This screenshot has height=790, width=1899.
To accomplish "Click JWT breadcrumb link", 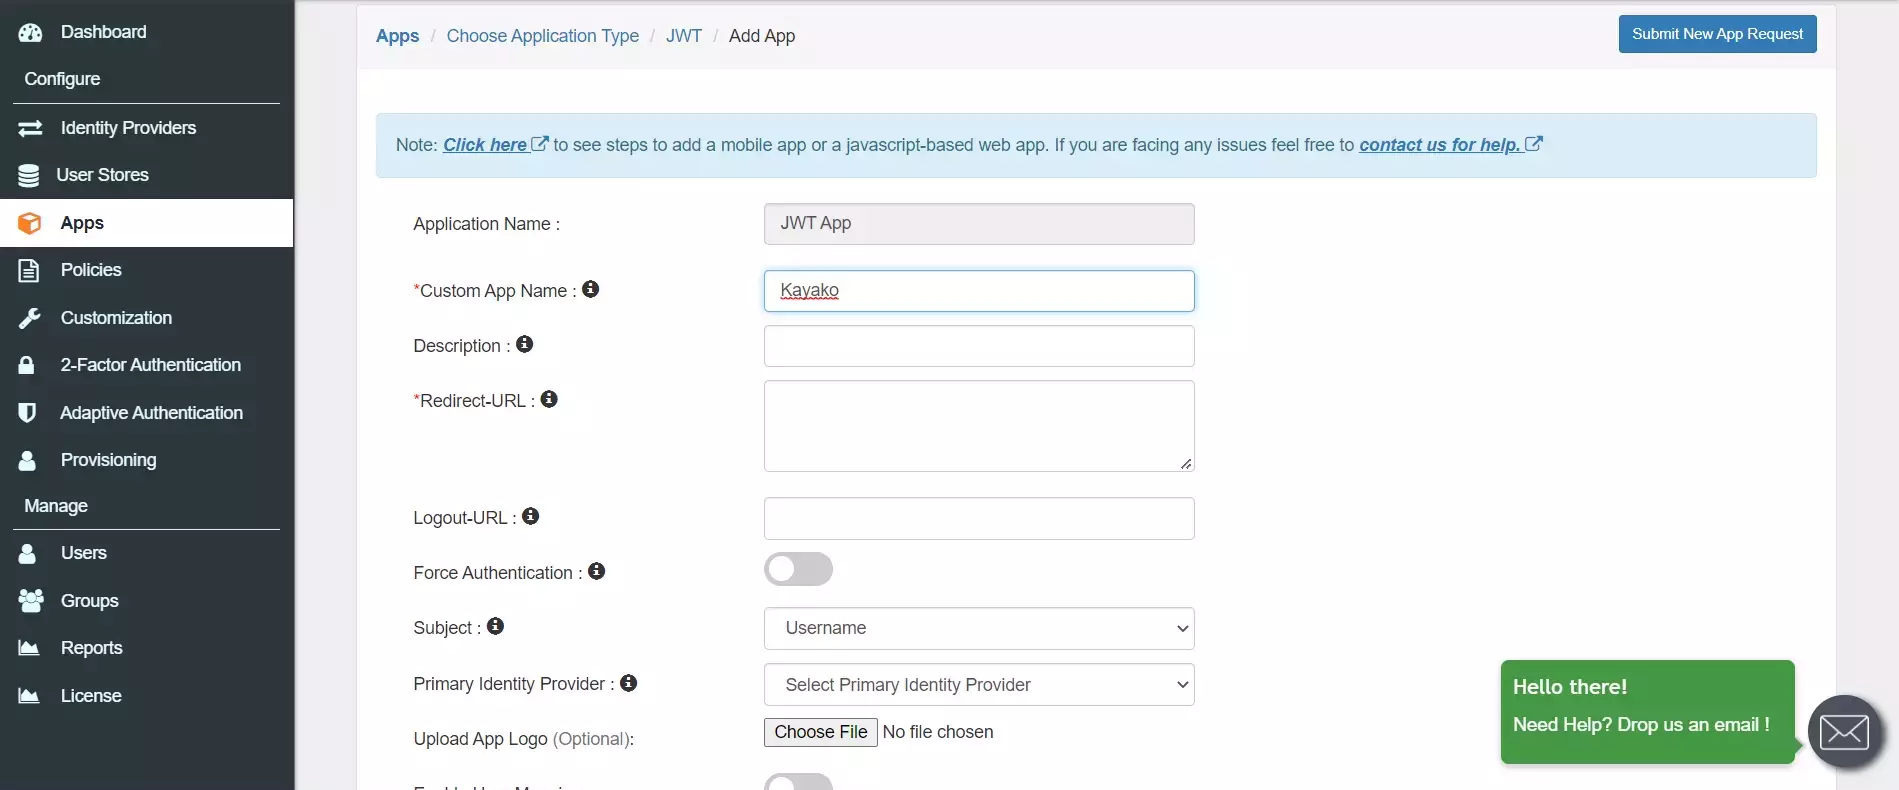I will 684,36.
